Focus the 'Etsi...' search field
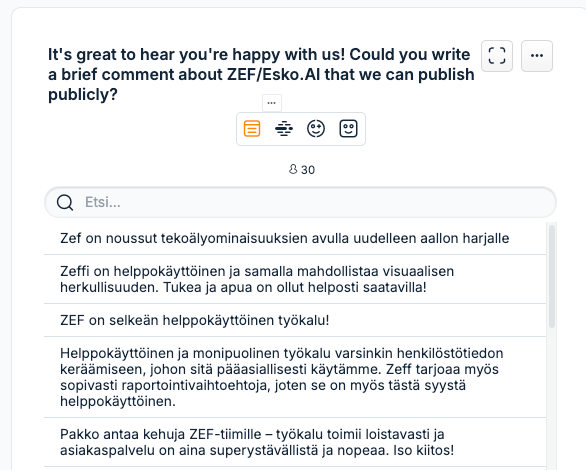586x470 pixels. pos(300,202)
